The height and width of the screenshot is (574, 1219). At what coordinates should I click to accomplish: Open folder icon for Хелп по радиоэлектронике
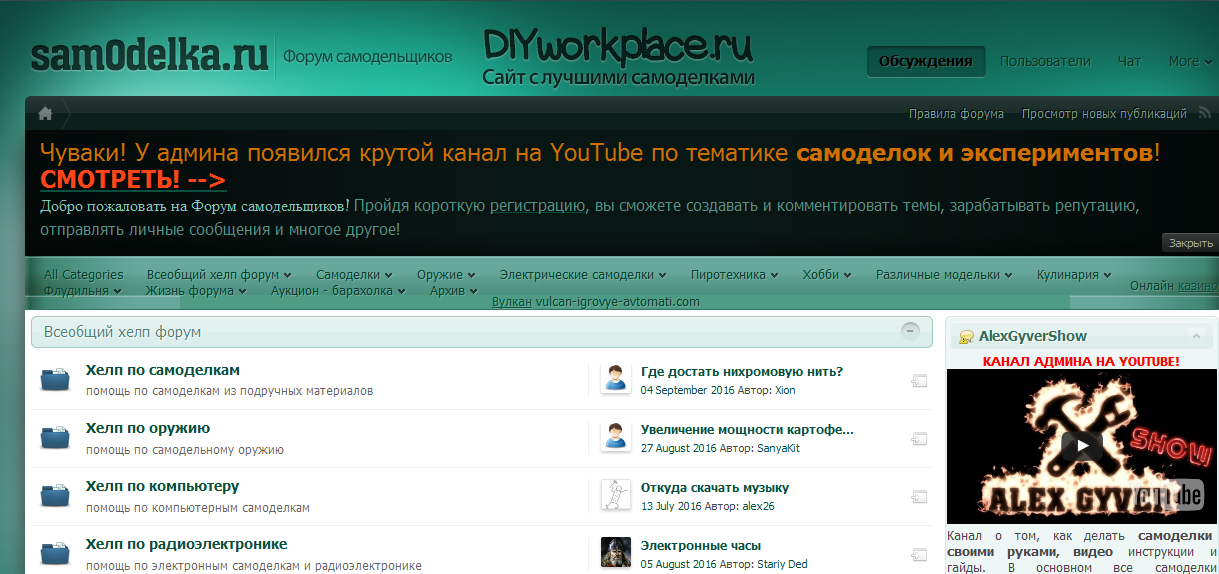pos(55,554)
